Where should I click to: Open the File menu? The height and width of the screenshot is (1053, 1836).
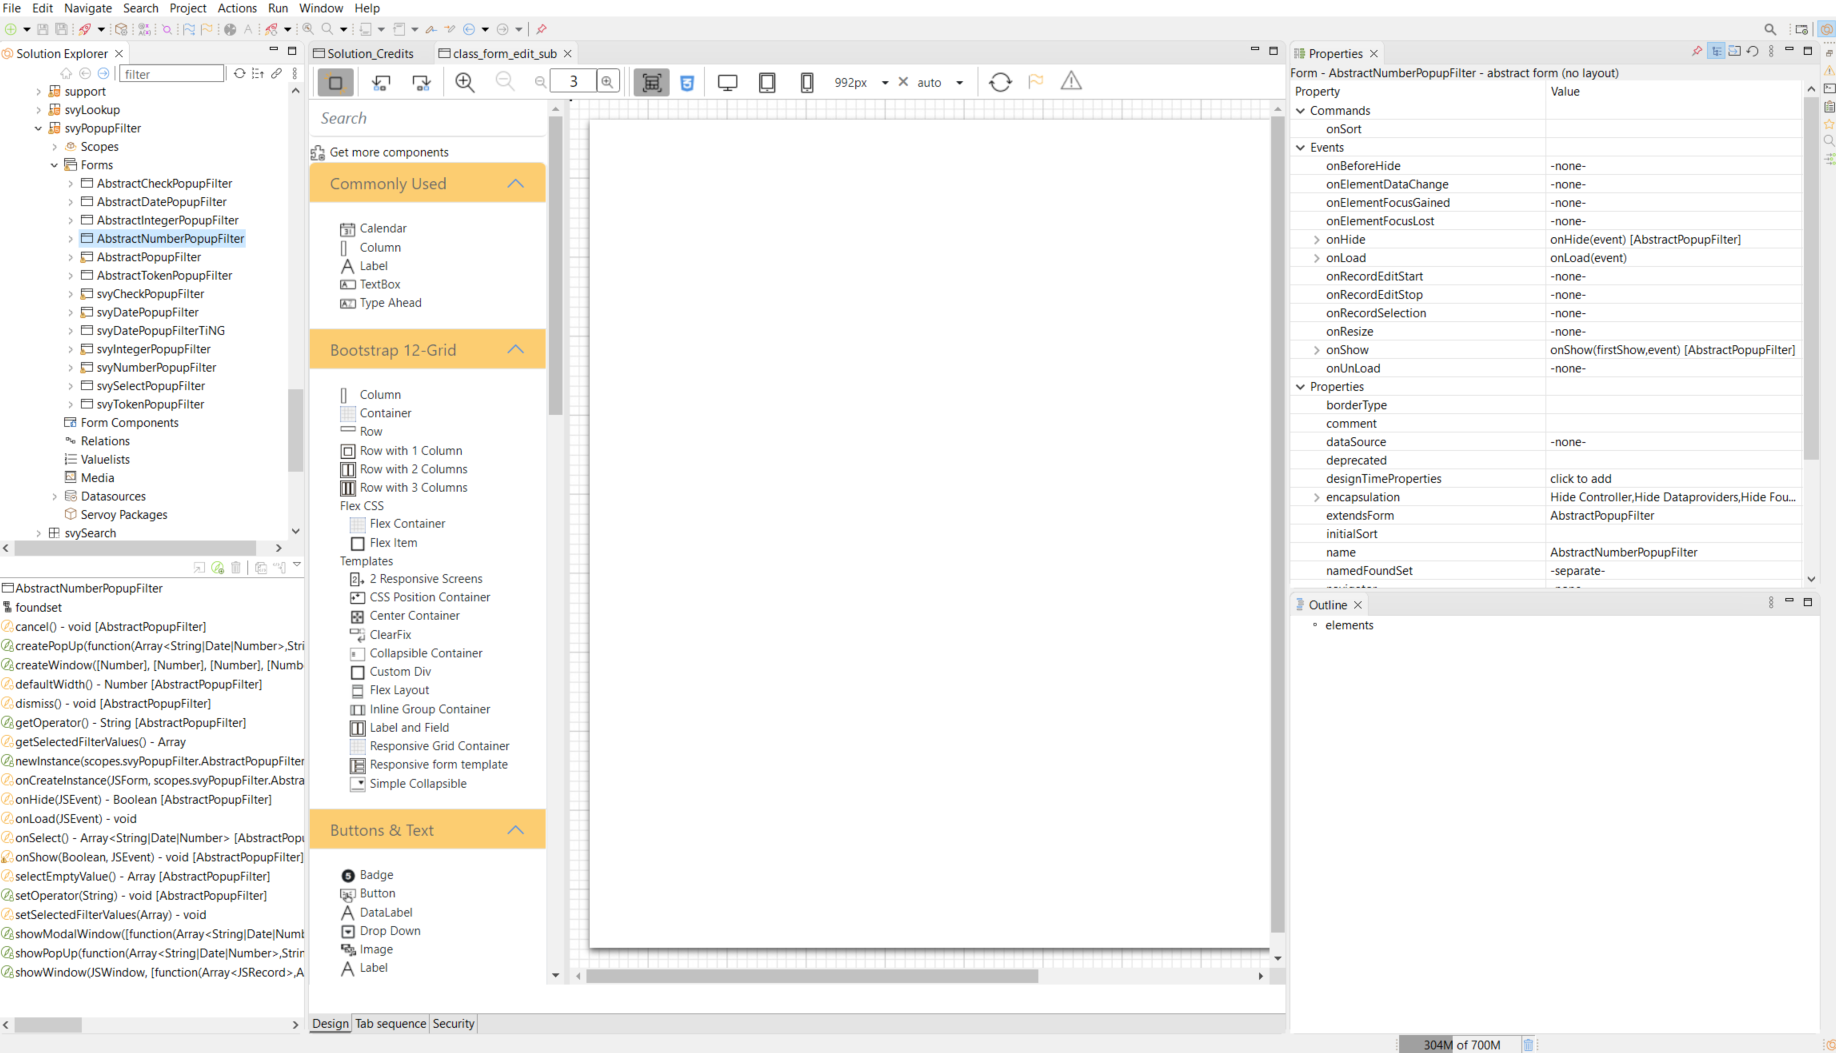point(12,8)
